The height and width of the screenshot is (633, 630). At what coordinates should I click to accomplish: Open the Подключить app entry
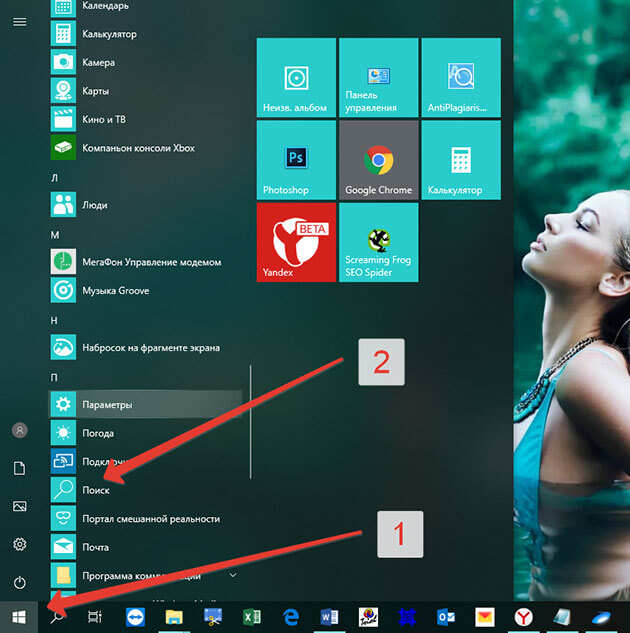coord(146,461)
